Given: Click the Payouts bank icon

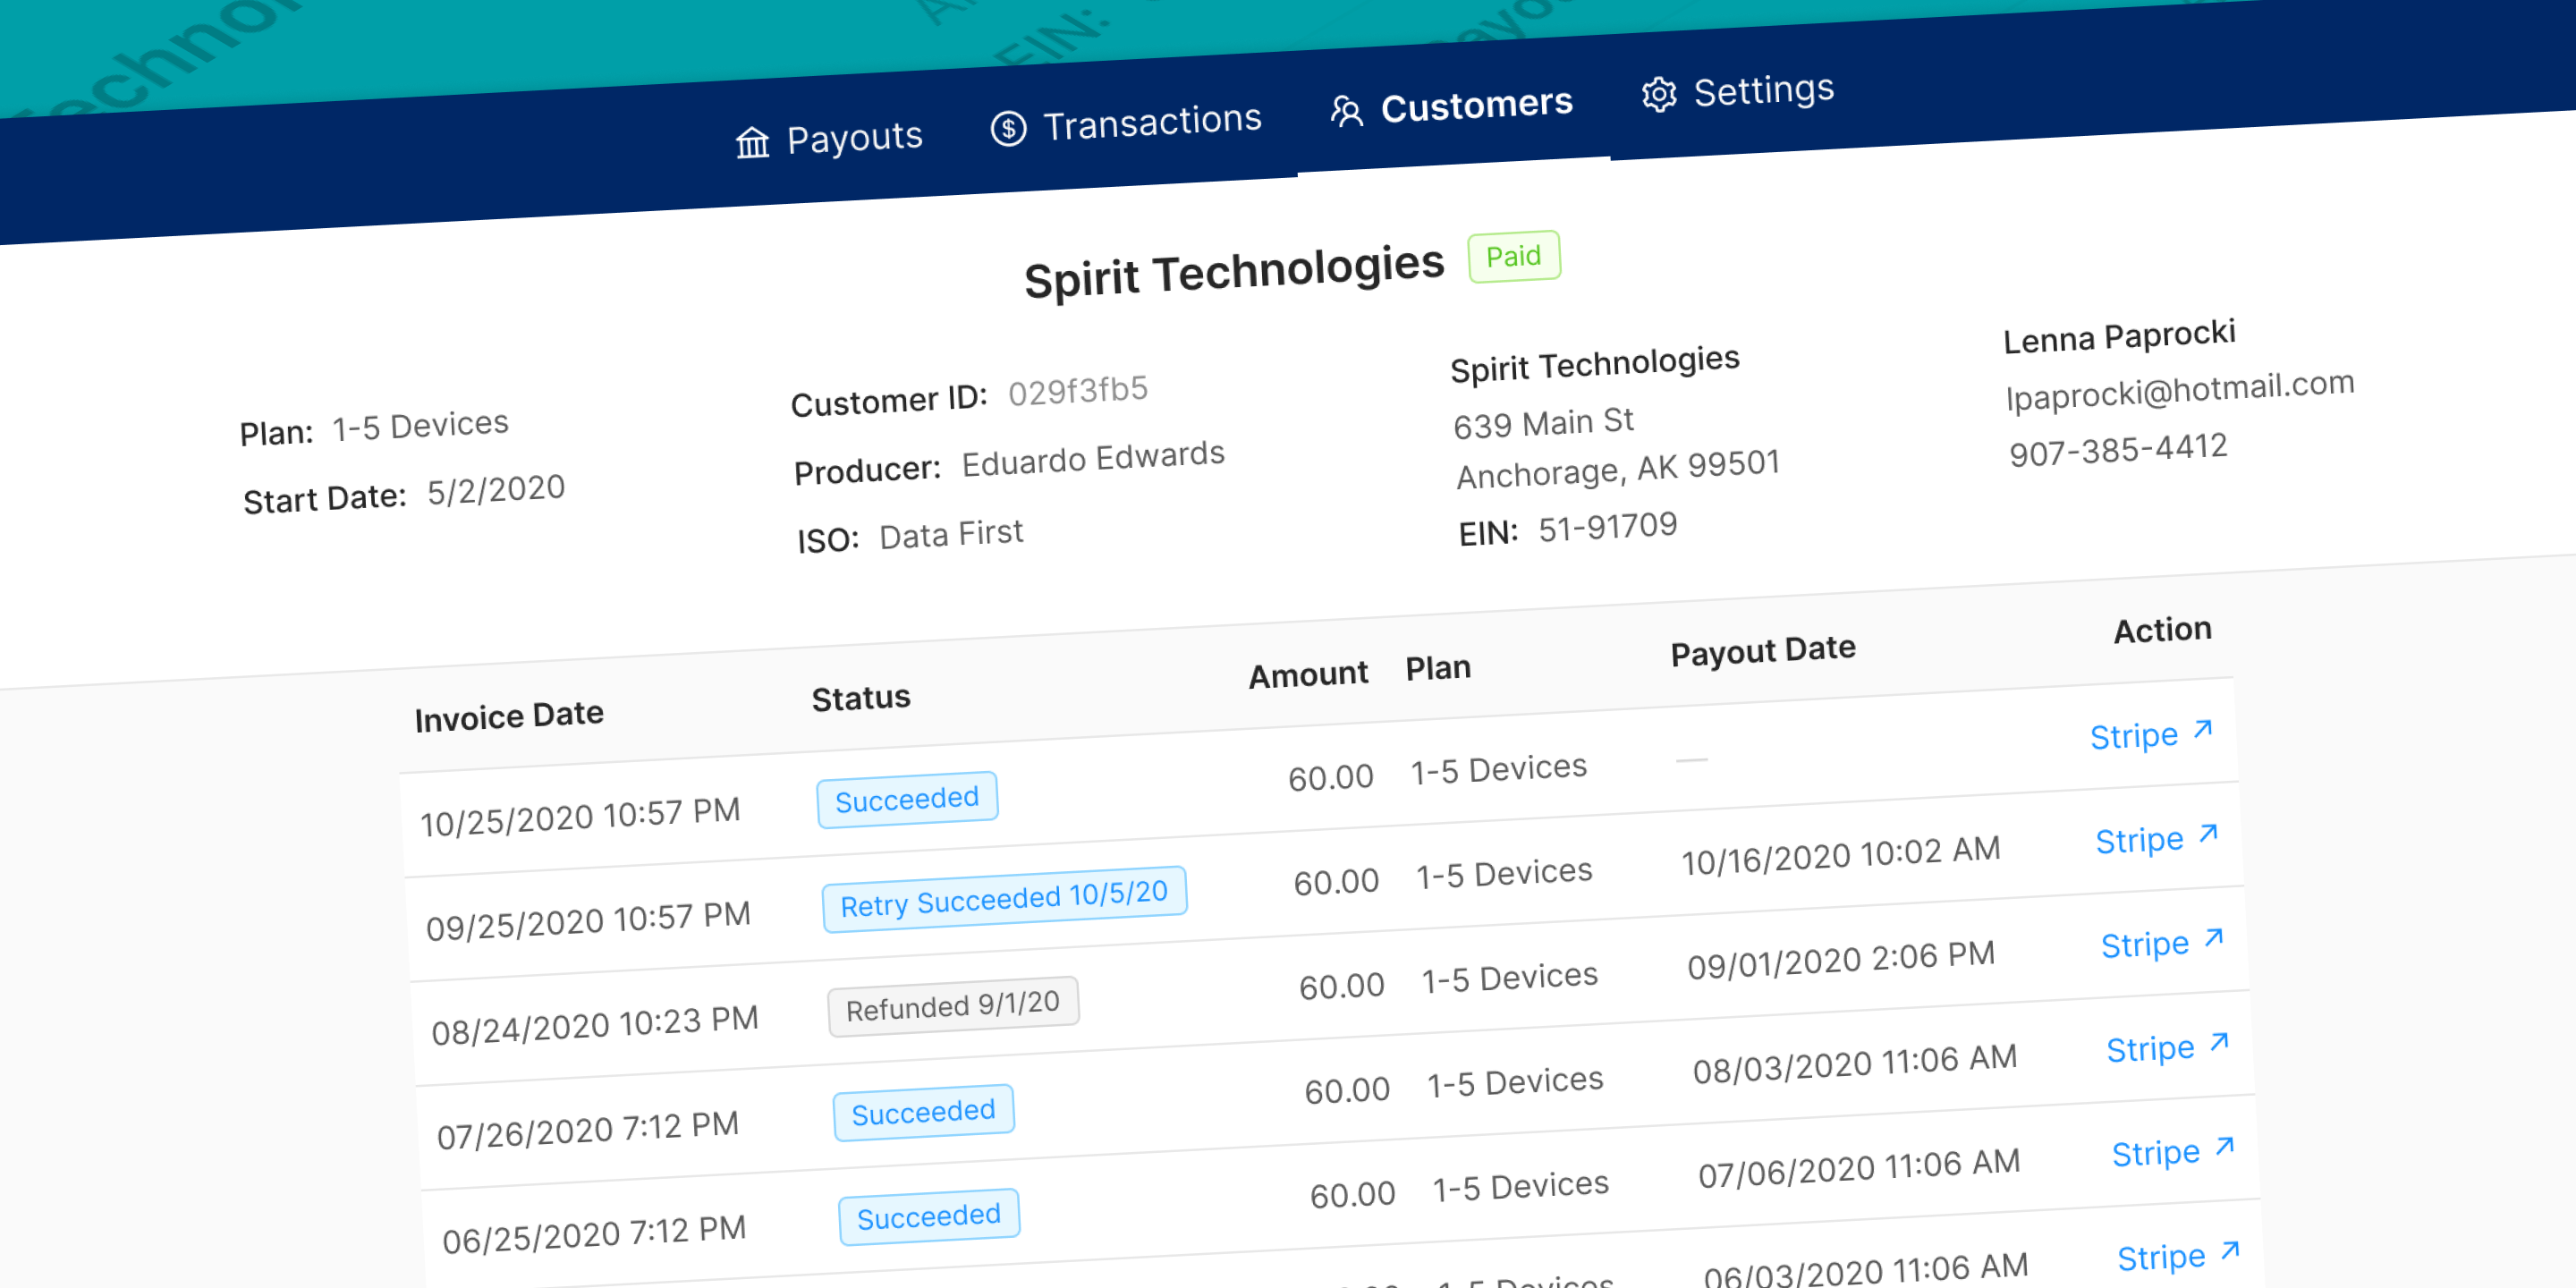Looking at the screenshot, I should click(x=752, y=143).
